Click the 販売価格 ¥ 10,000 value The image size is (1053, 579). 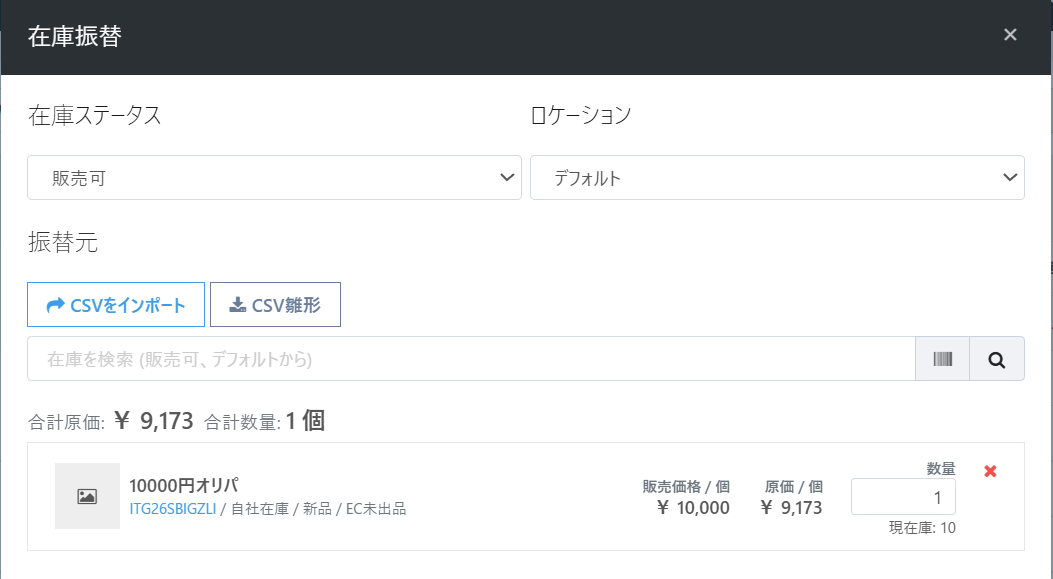[693, 508]
